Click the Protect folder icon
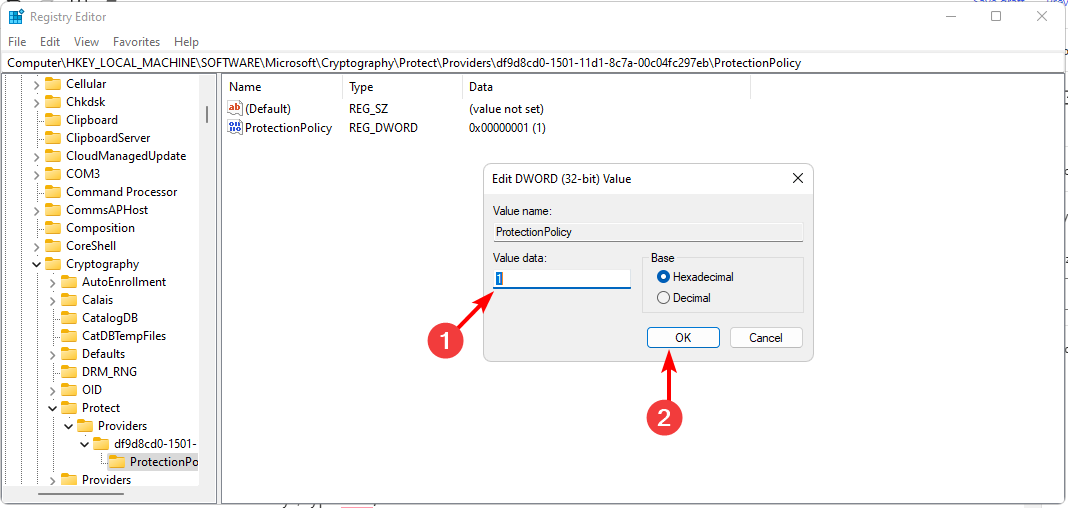 [69, 408]
